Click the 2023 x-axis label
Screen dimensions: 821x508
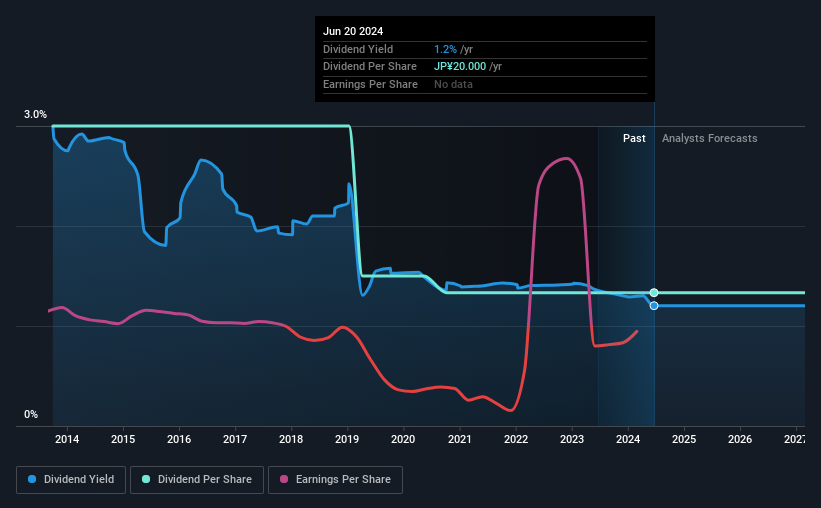pos(572,439)
